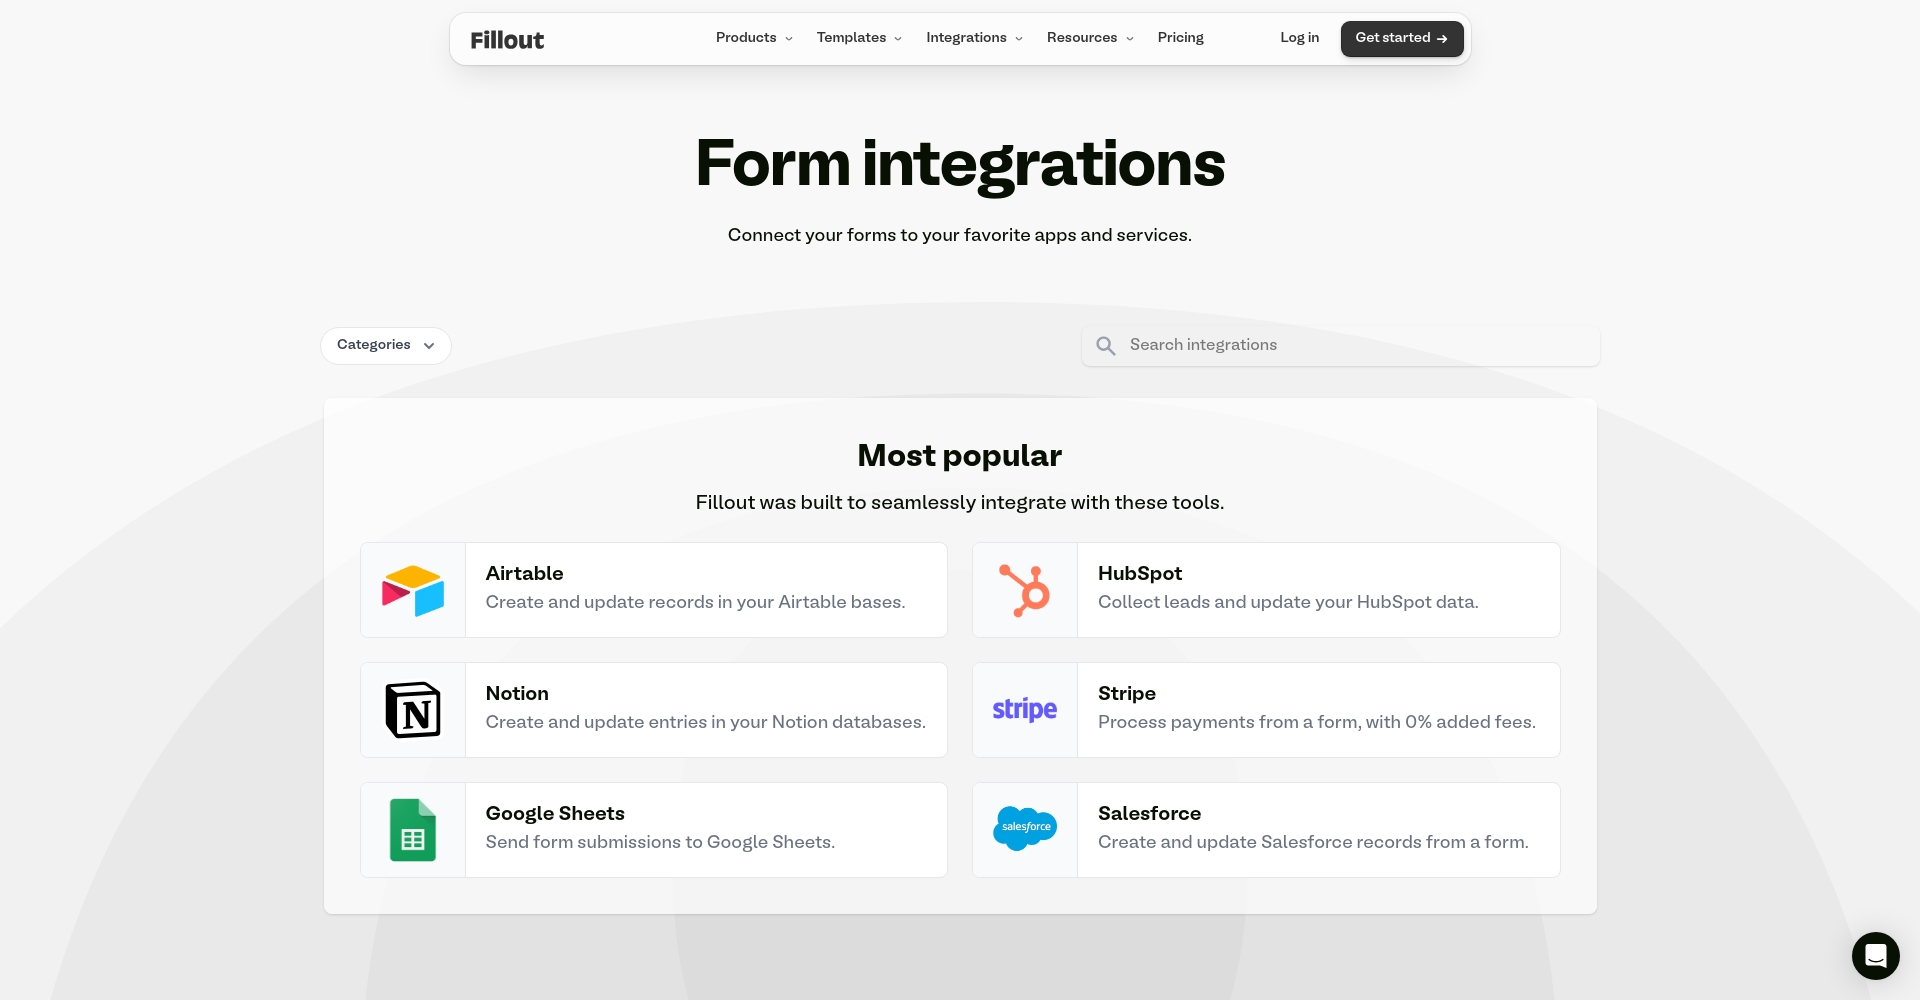
Task: Click the Notion logo icon
Action: (413, 710)
